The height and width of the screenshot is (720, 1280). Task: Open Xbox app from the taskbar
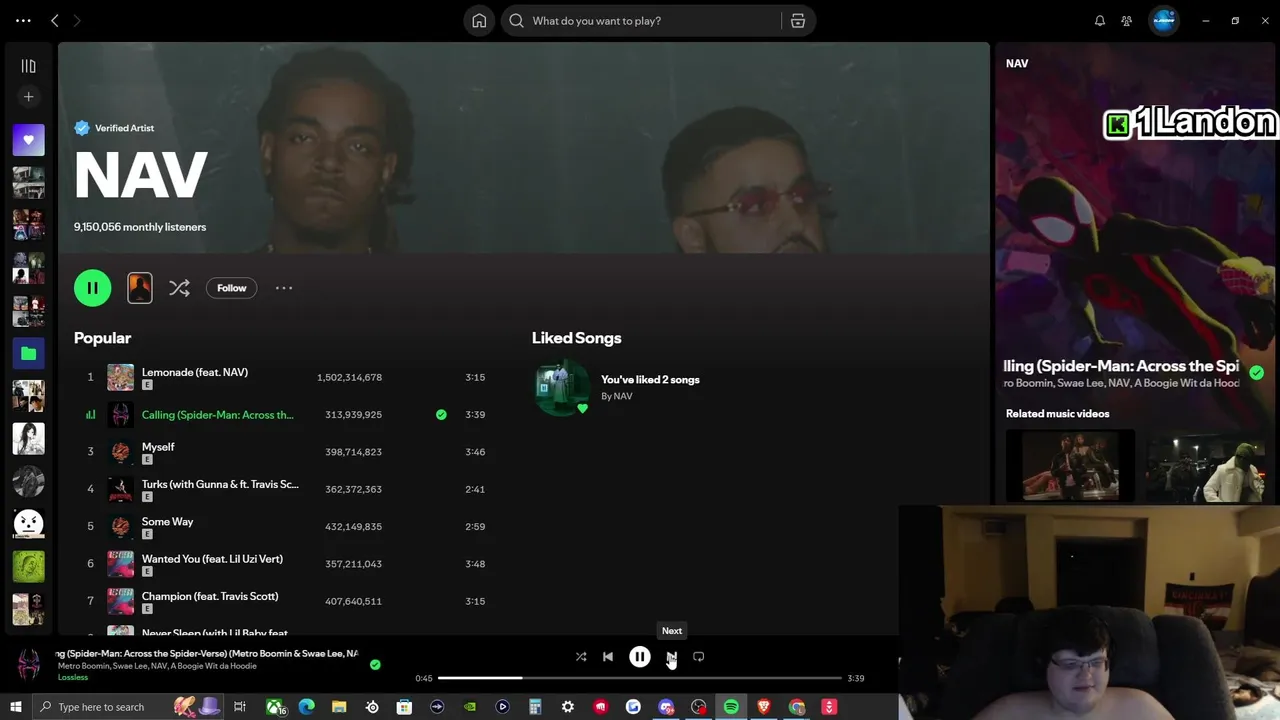(274, 707)
